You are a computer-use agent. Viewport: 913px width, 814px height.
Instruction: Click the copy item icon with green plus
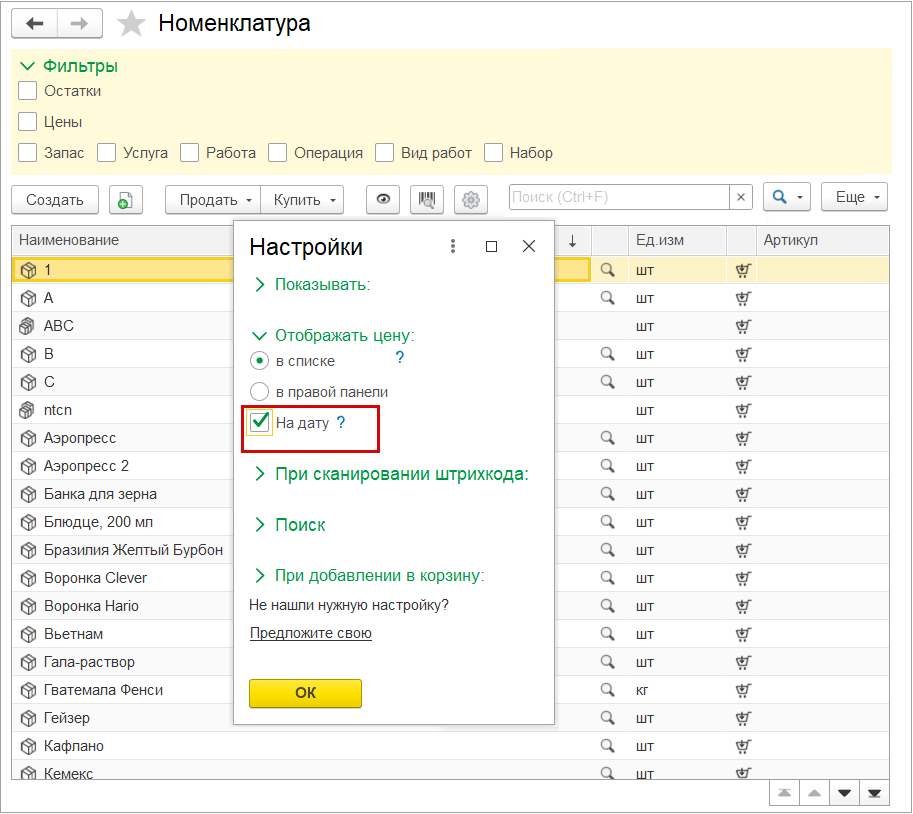click(x=126, y=199)
